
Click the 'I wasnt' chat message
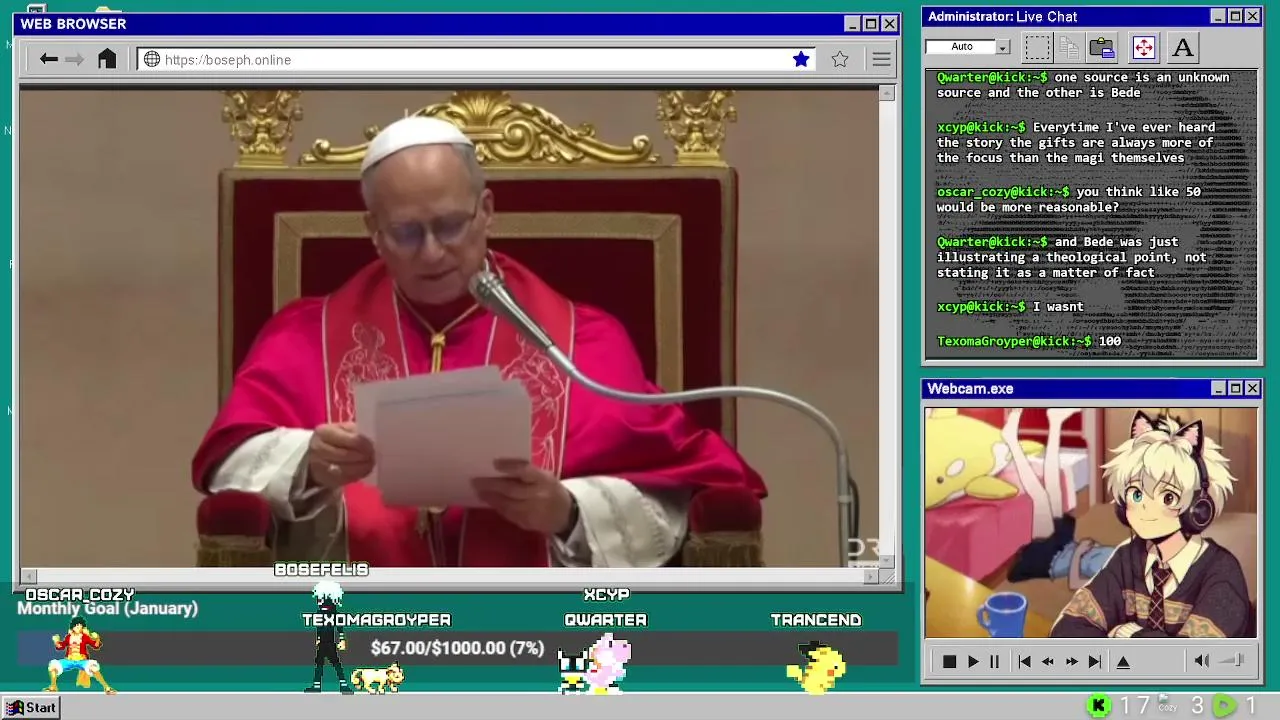(1058, 306)
